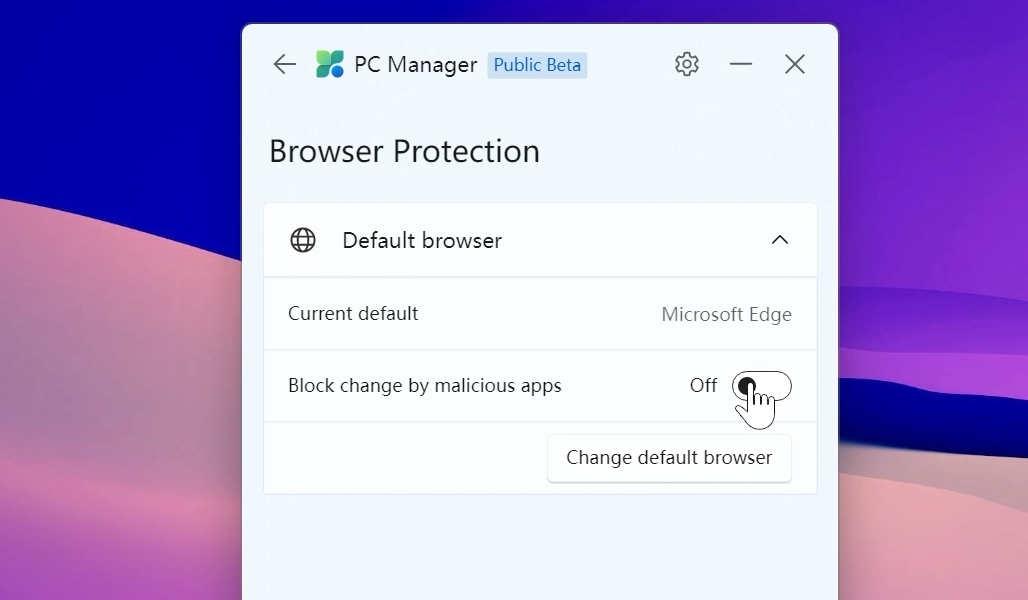
Task: Minimize the PC Manager window
Action: click(741, 63)
